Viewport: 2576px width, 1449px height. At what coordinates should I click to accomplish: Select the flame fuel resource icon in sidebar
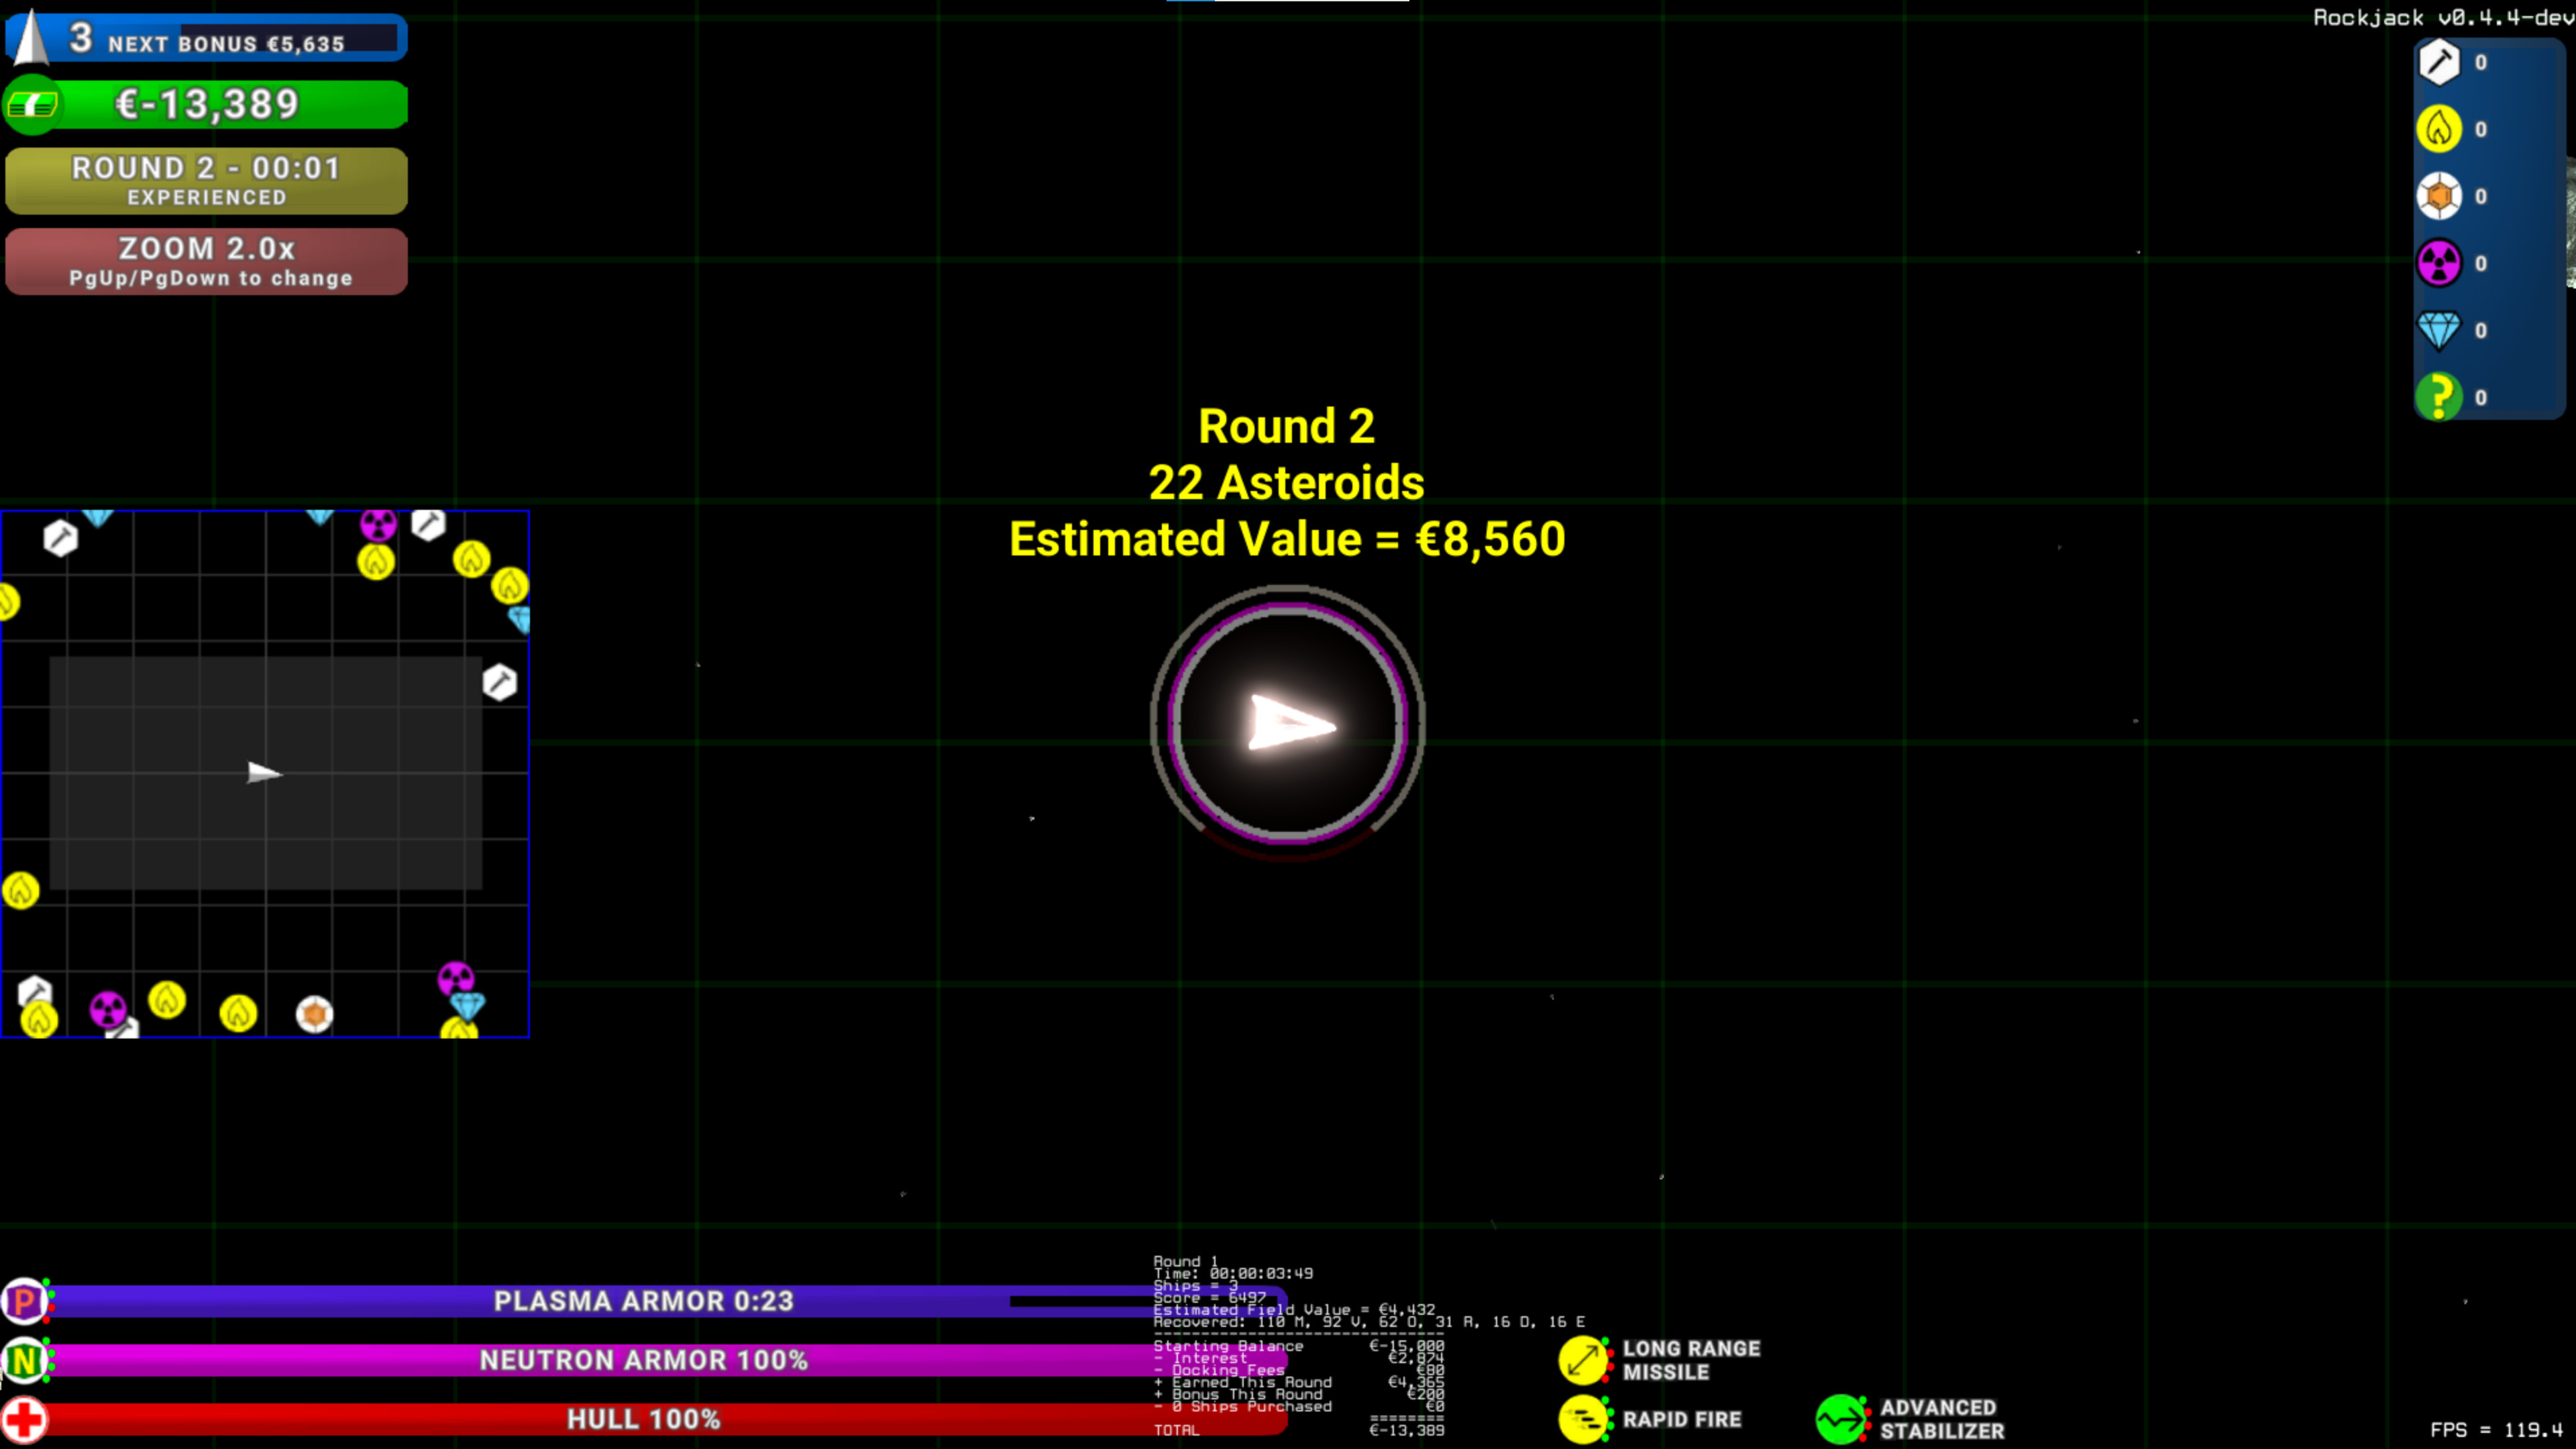pos(2440,129)
